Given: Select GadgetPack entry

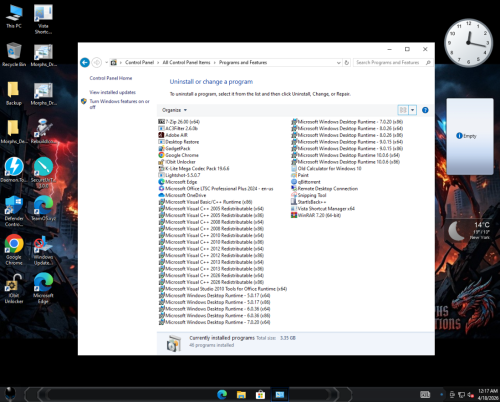Looking at the screenshot, I should 174,148.
